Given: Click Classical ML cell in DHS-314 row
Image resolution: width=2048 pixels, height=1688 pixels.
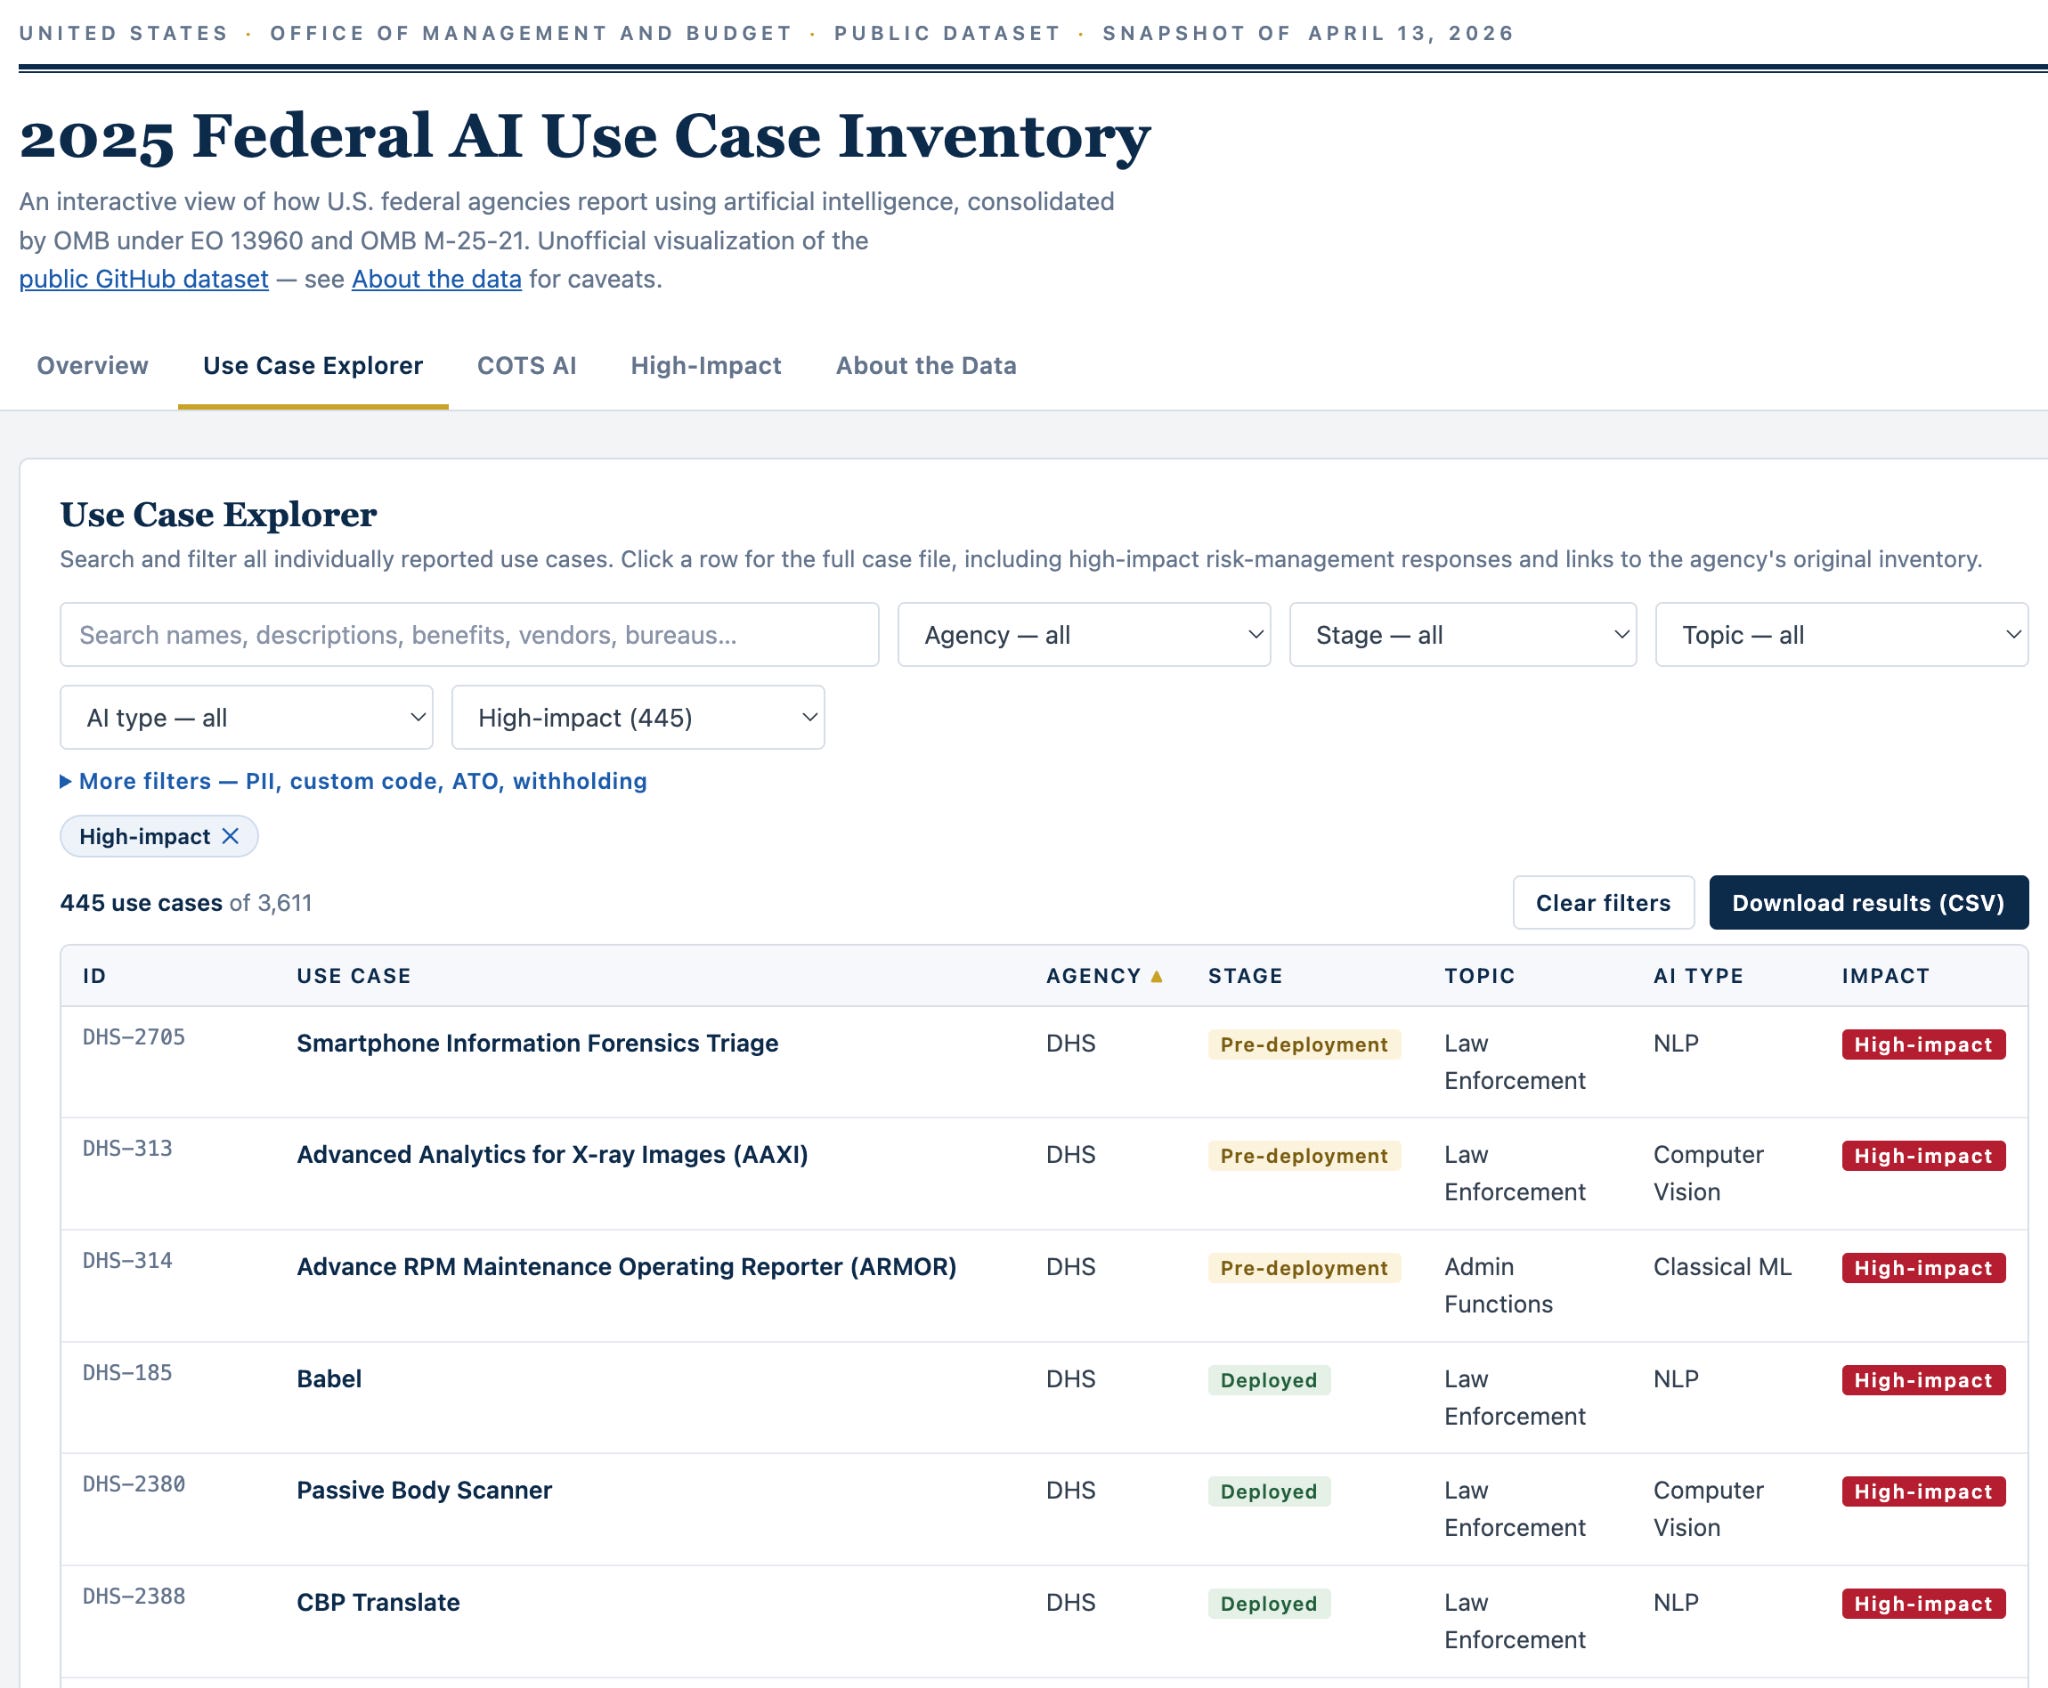Looking at the screenshot, I should [x=1722, y=1267].
